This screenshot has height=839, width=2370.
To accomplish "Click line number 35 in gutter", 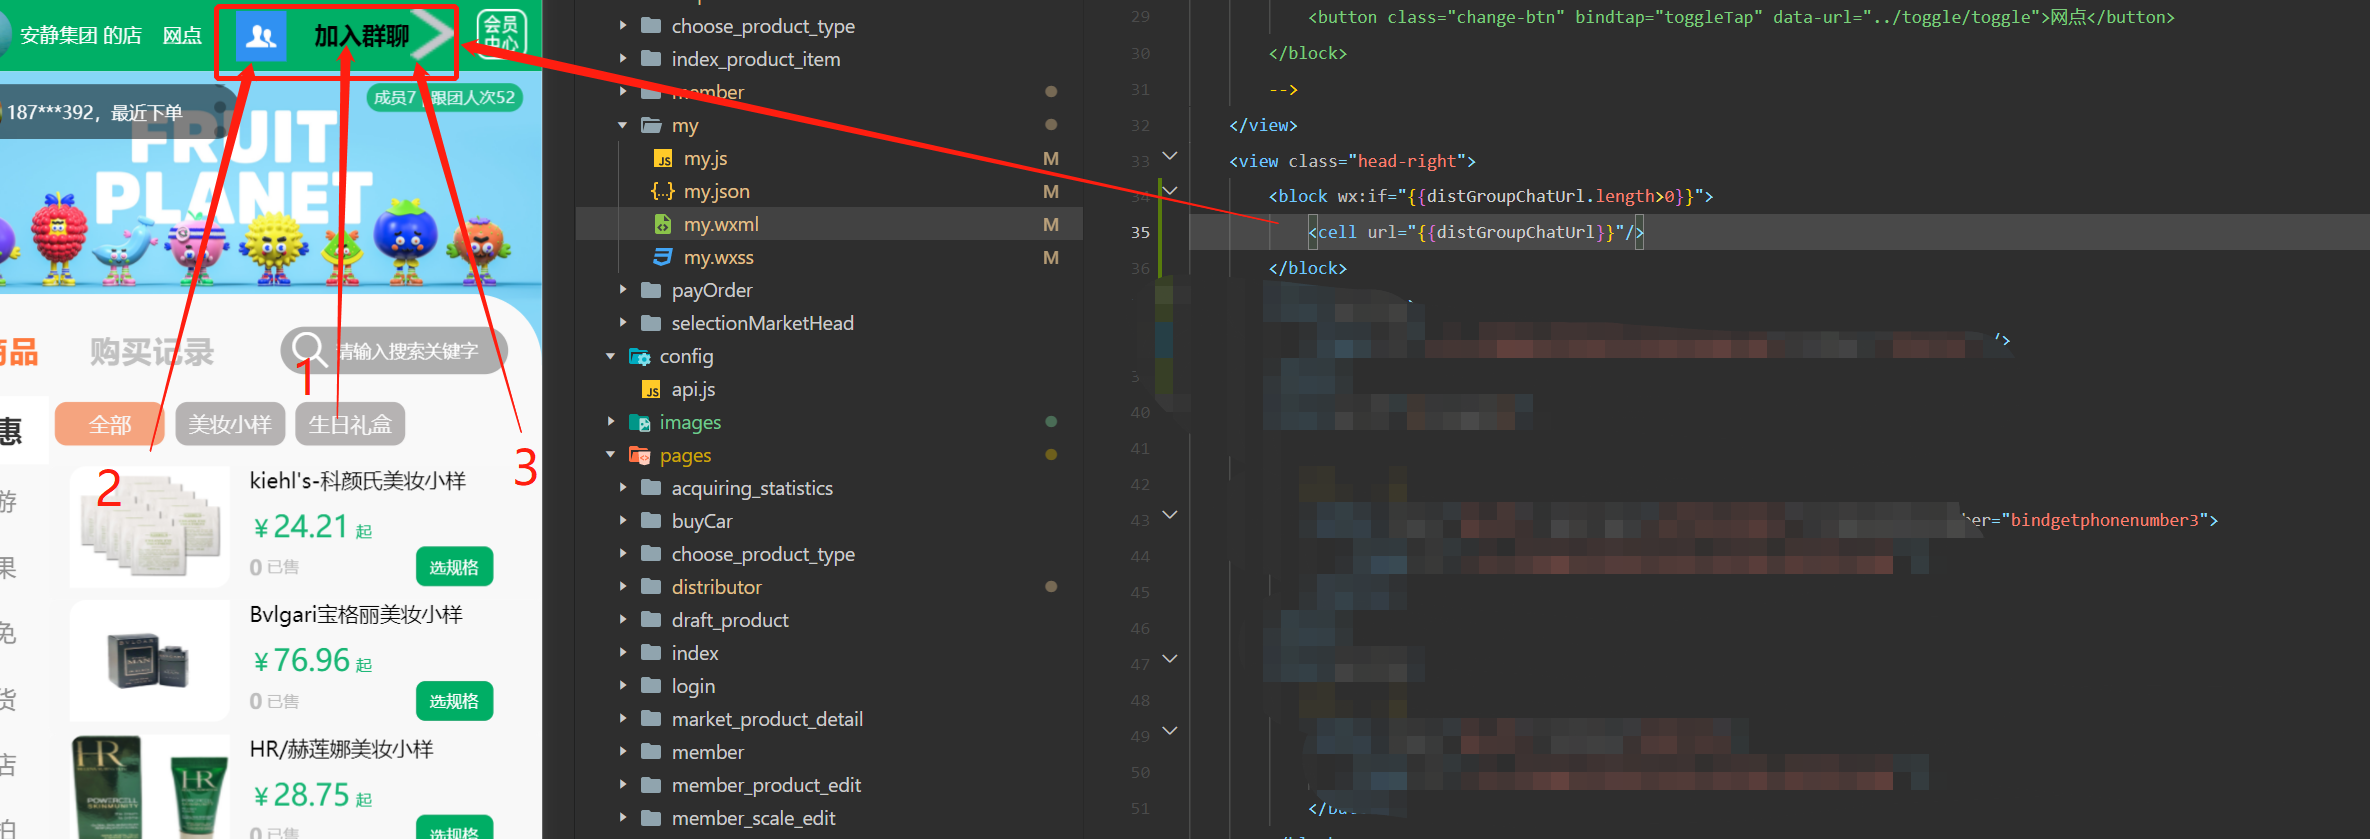I will (x=1140, y=232).
